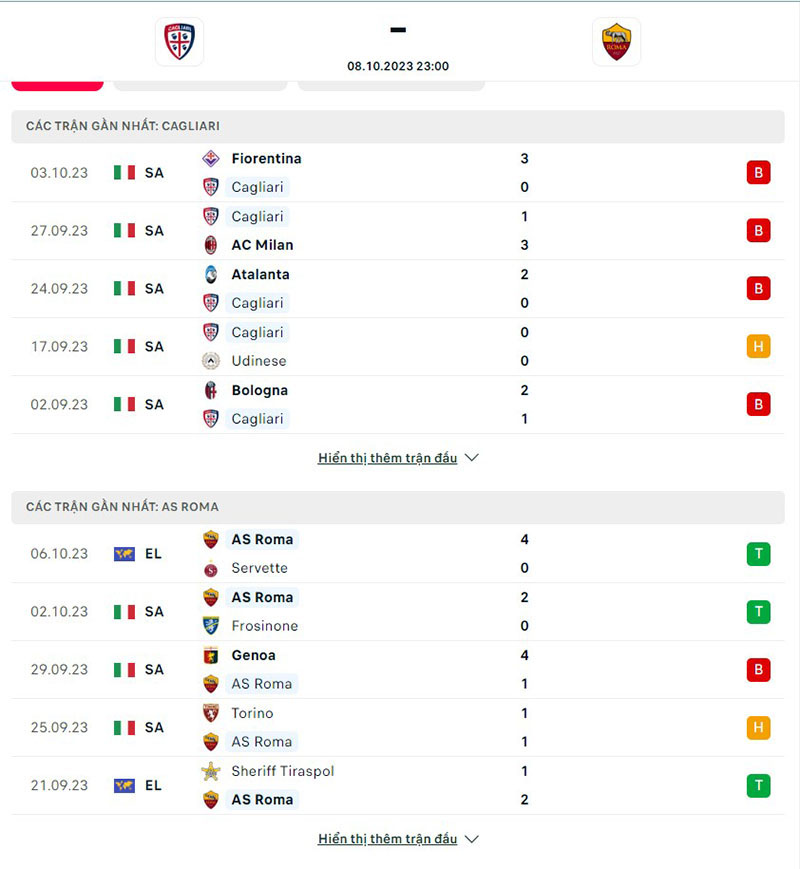
Task: Click the green T badge on the Servette match
Action: [758, 553]
